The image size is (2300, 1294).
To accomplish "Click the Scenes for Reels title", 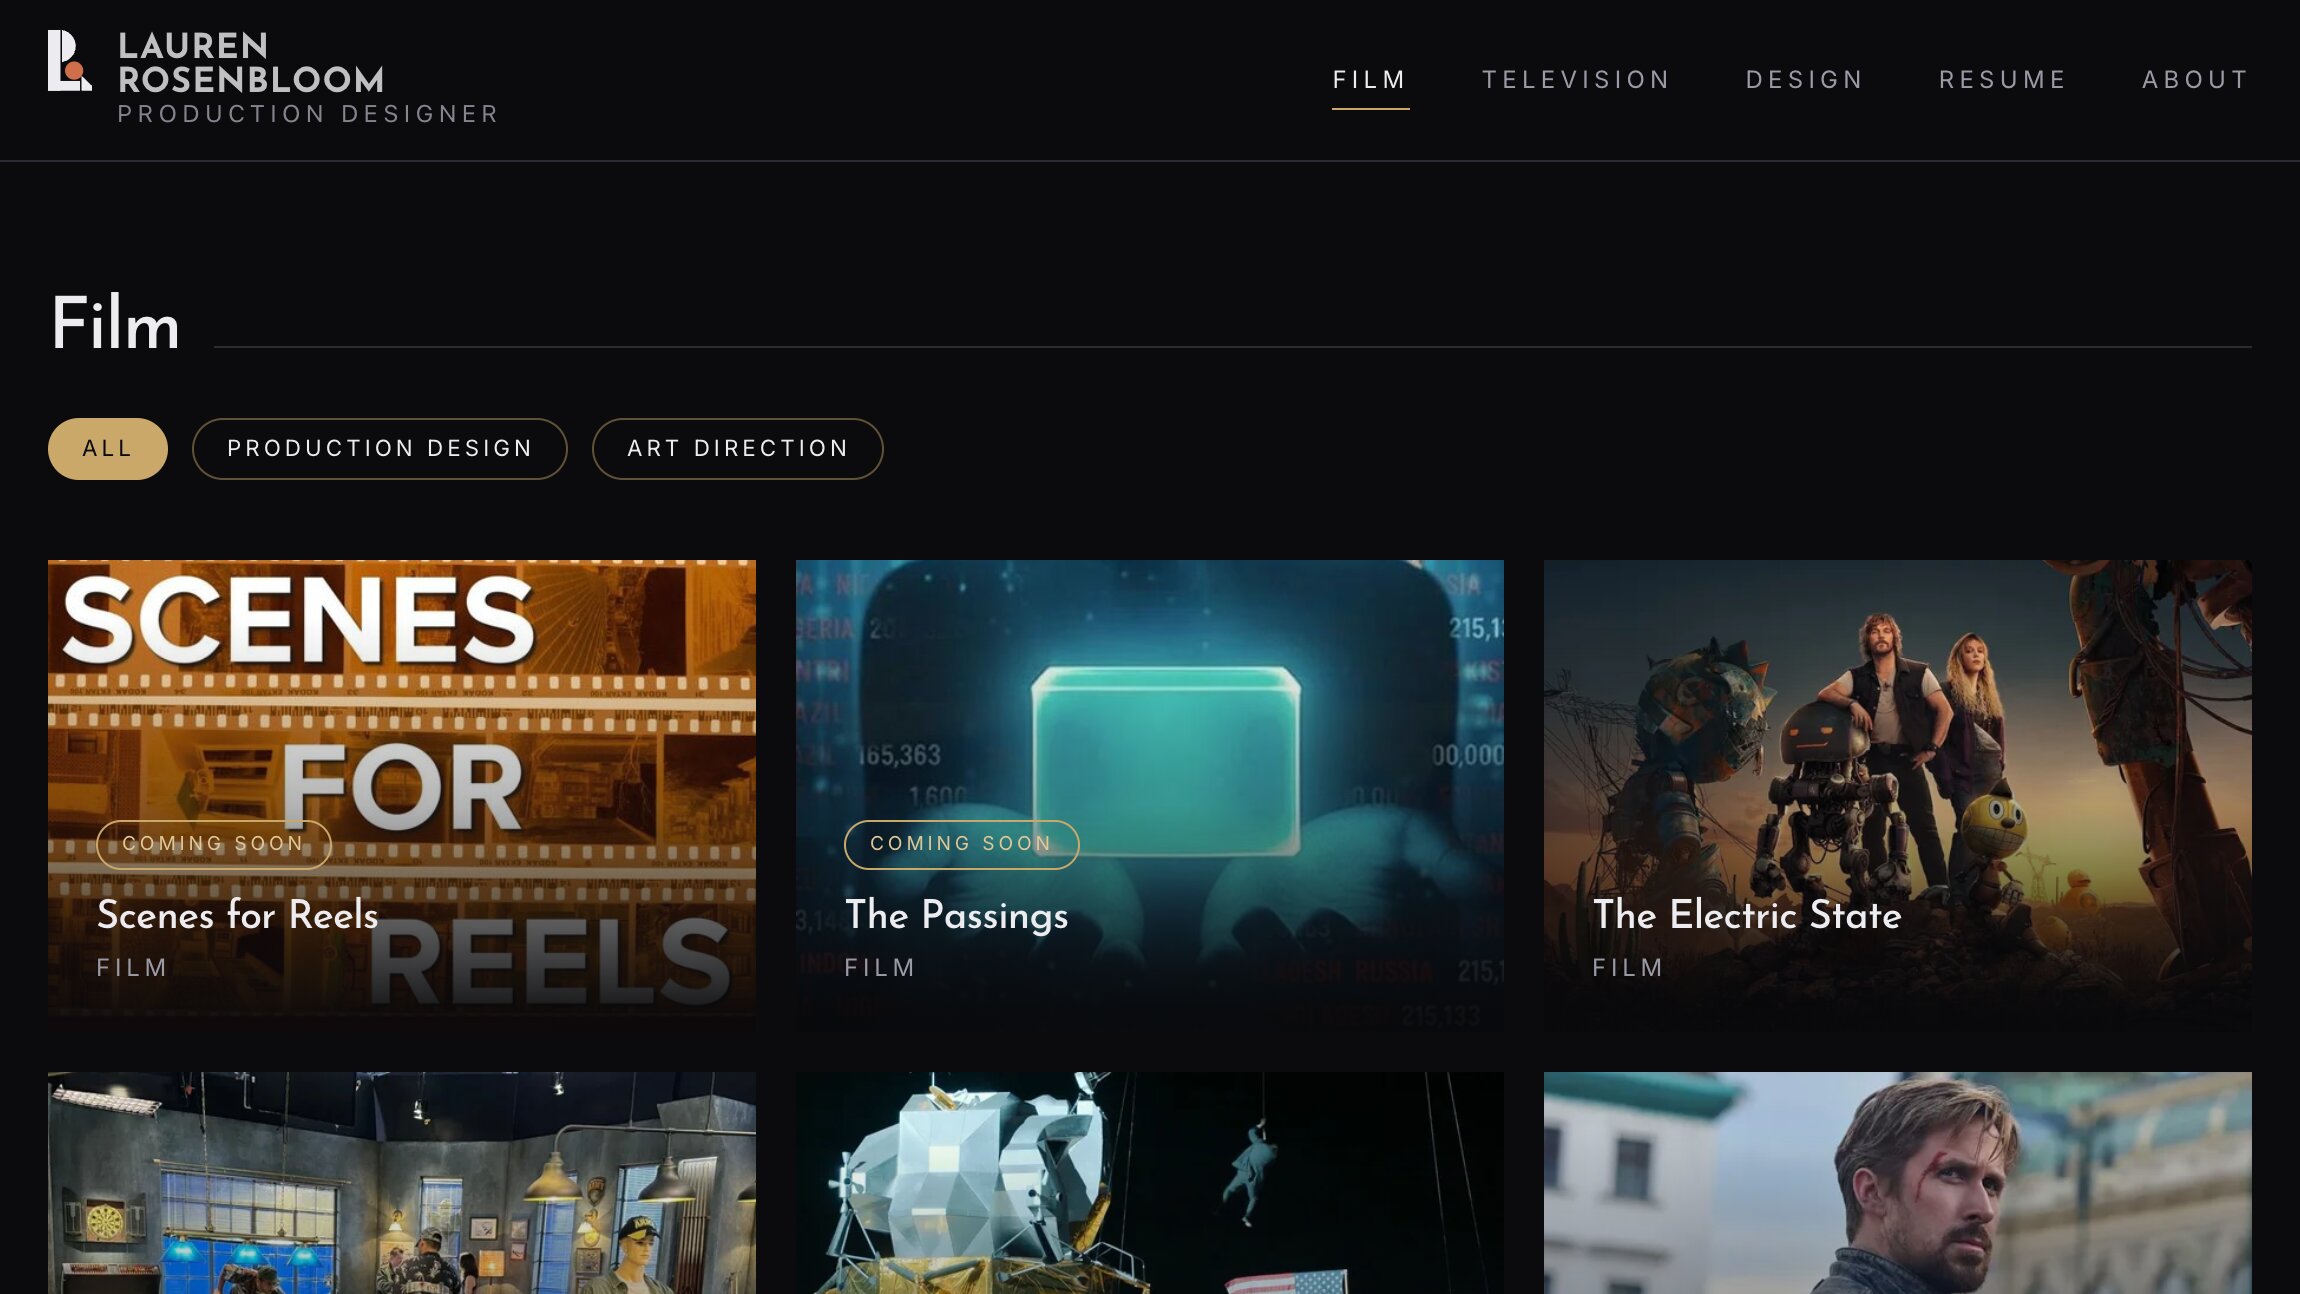I will (x=238, y=915).
